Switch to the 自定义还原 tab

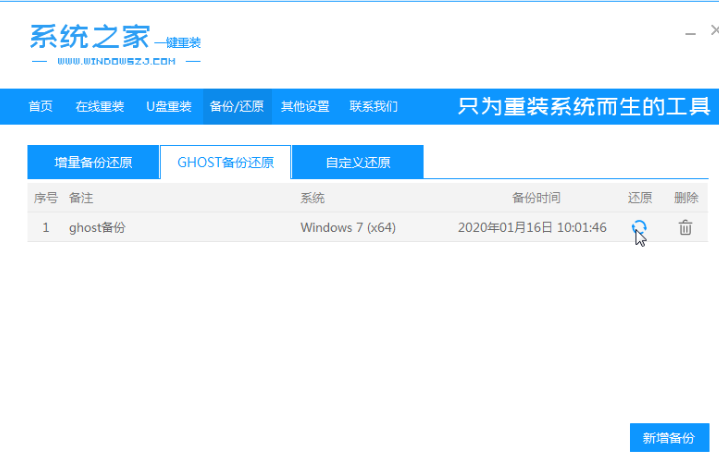[357, 162]
